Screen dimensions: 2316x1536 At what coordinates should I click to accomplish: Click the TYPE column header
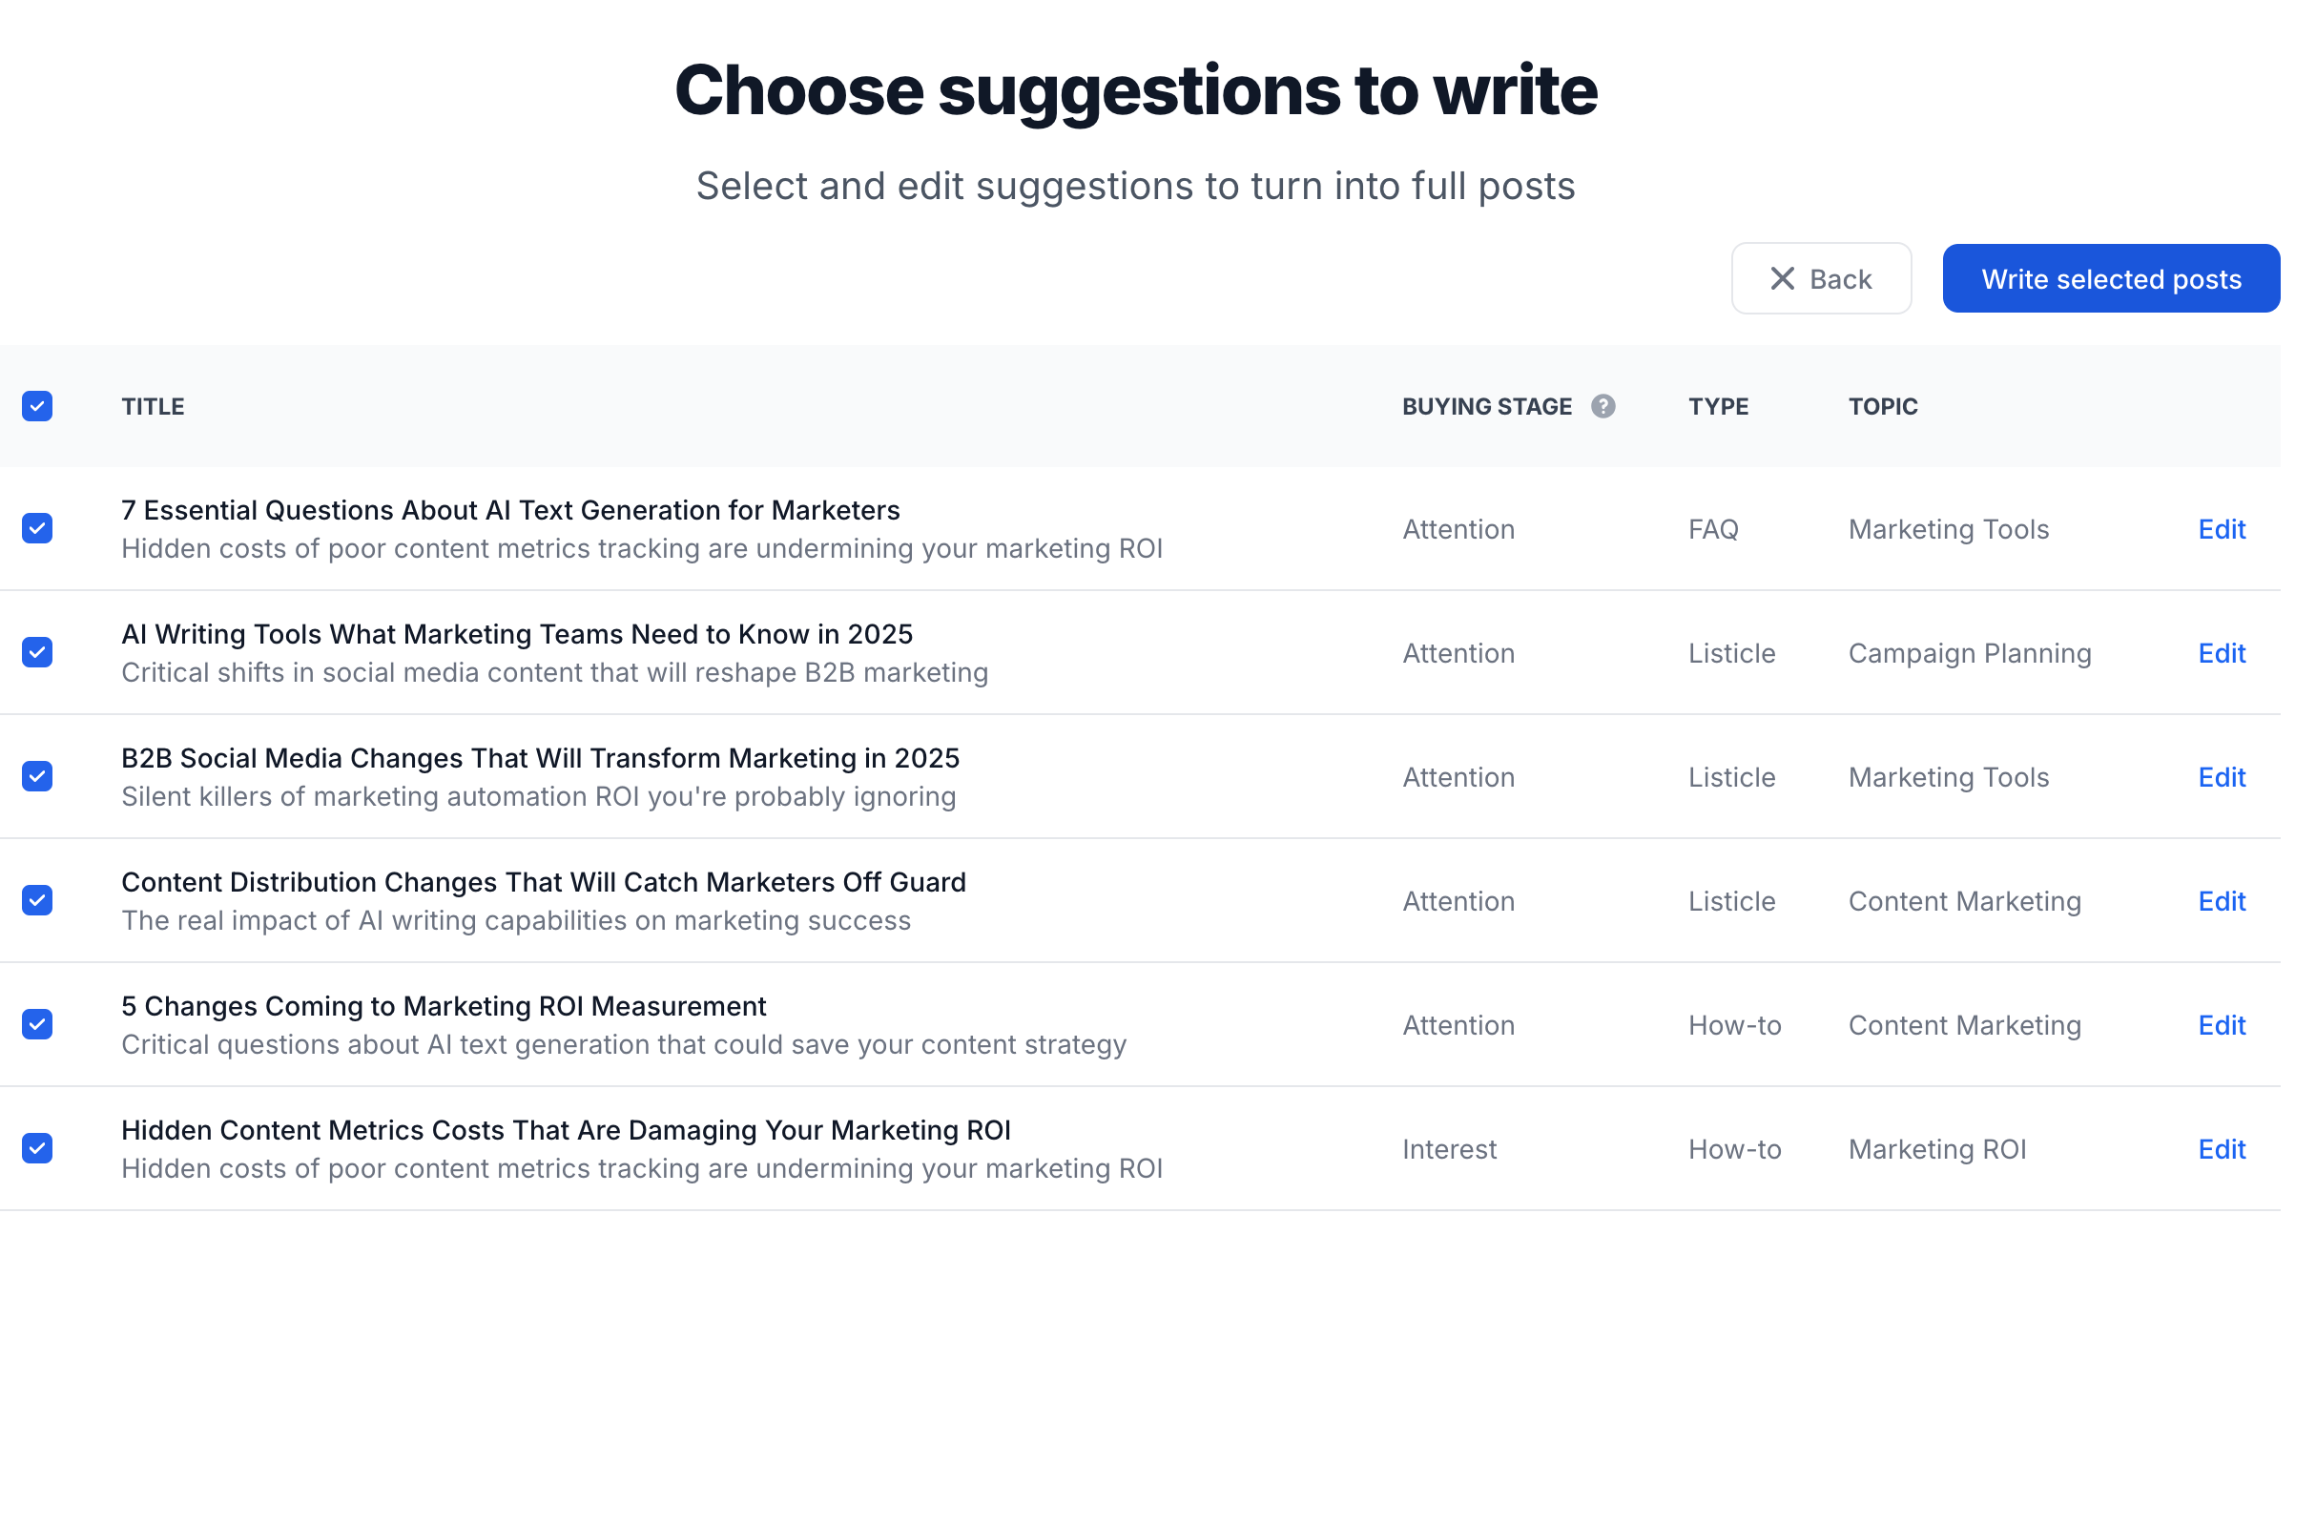pos(1717,407)
